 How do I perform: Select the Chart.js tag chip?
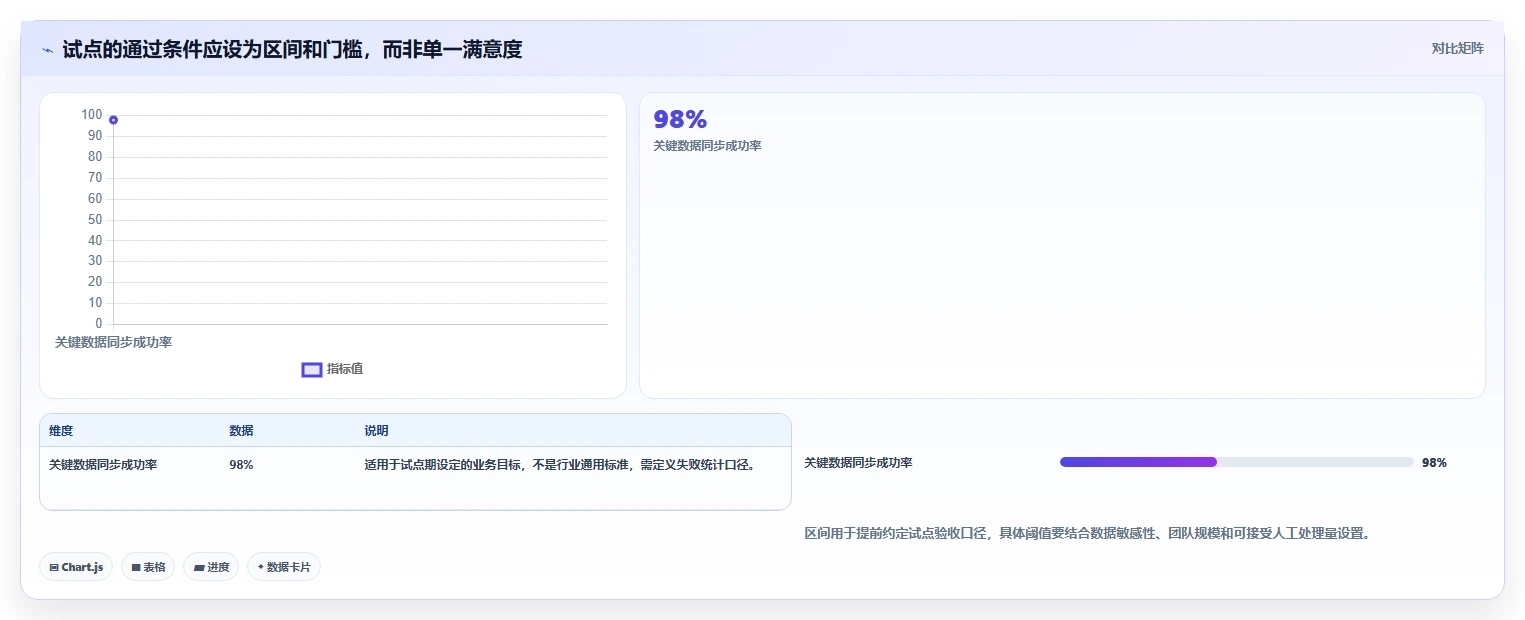[x=77, y=567]
